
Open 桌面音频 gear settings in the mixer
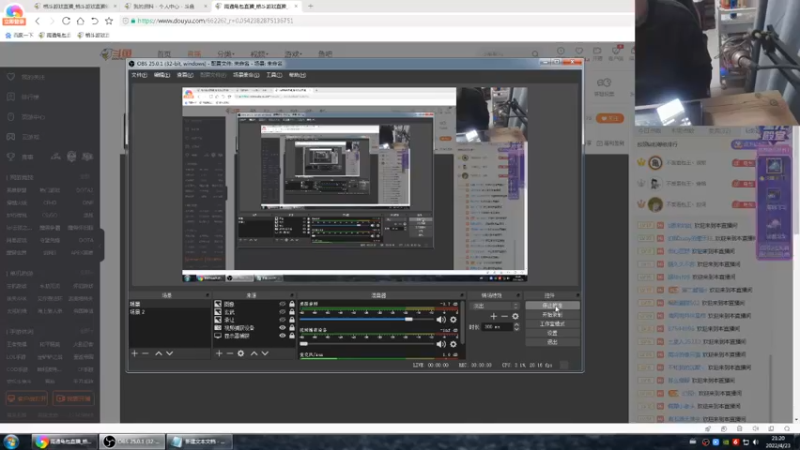click(x=453, y=320)
